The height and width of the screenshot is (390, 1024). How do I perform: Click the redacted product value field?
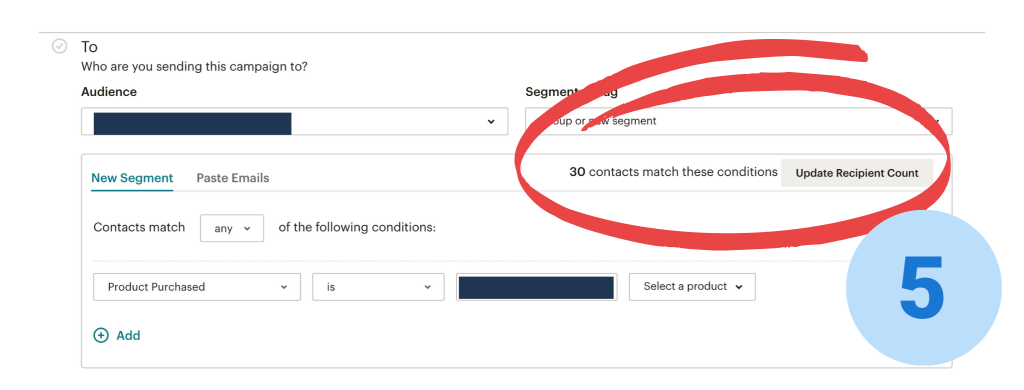[x=536, y=287]
